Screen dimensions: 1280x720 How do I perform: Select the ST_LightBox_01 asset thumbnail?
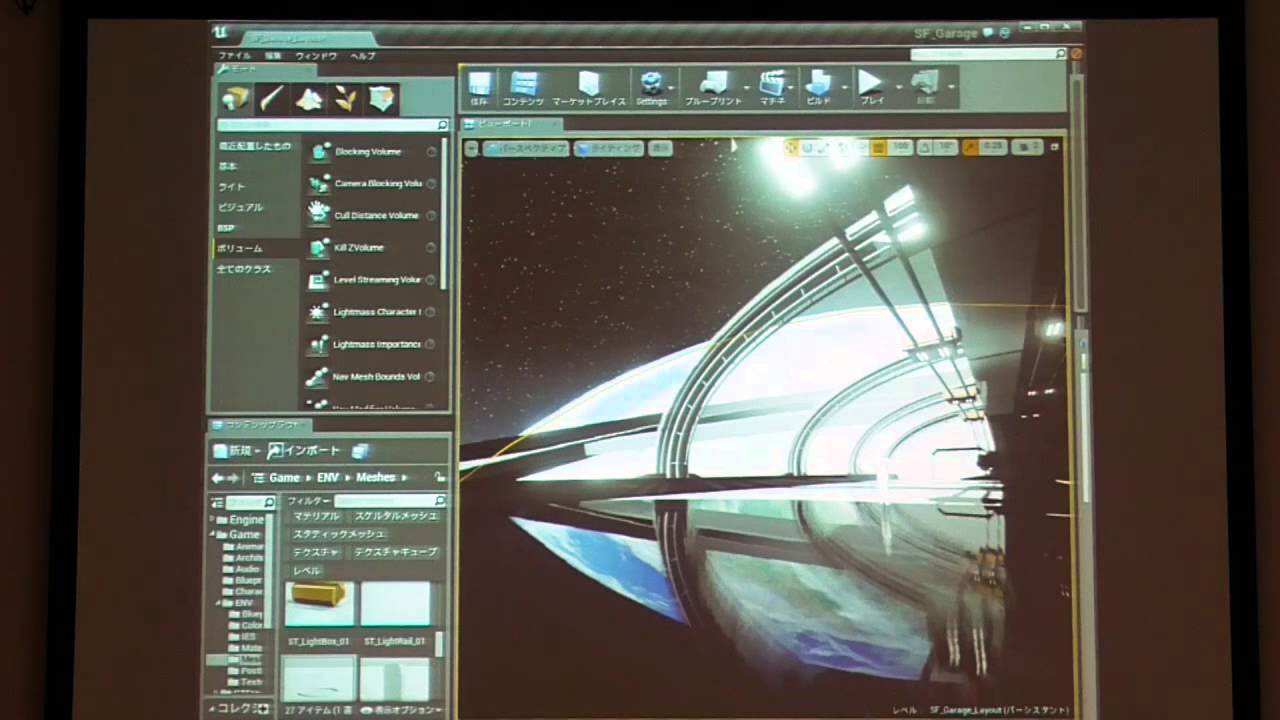319,605
